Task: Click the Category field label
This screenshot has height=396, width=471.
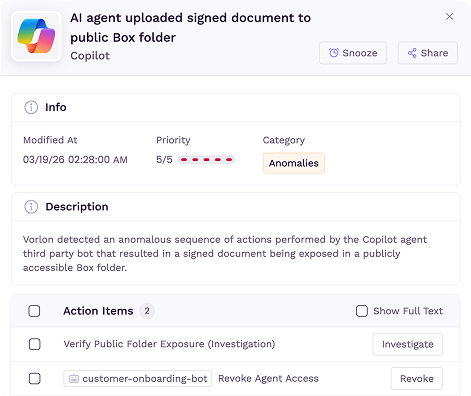Action: tap(284, 140)
